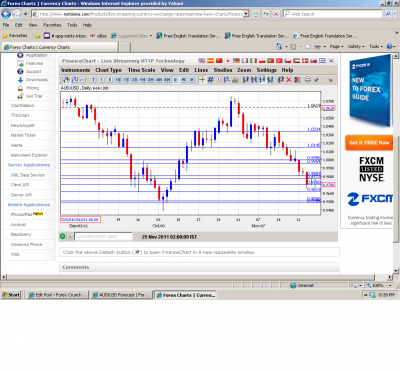Select the 30-minute time scale button
400x371 pixels.
[134, 80]
